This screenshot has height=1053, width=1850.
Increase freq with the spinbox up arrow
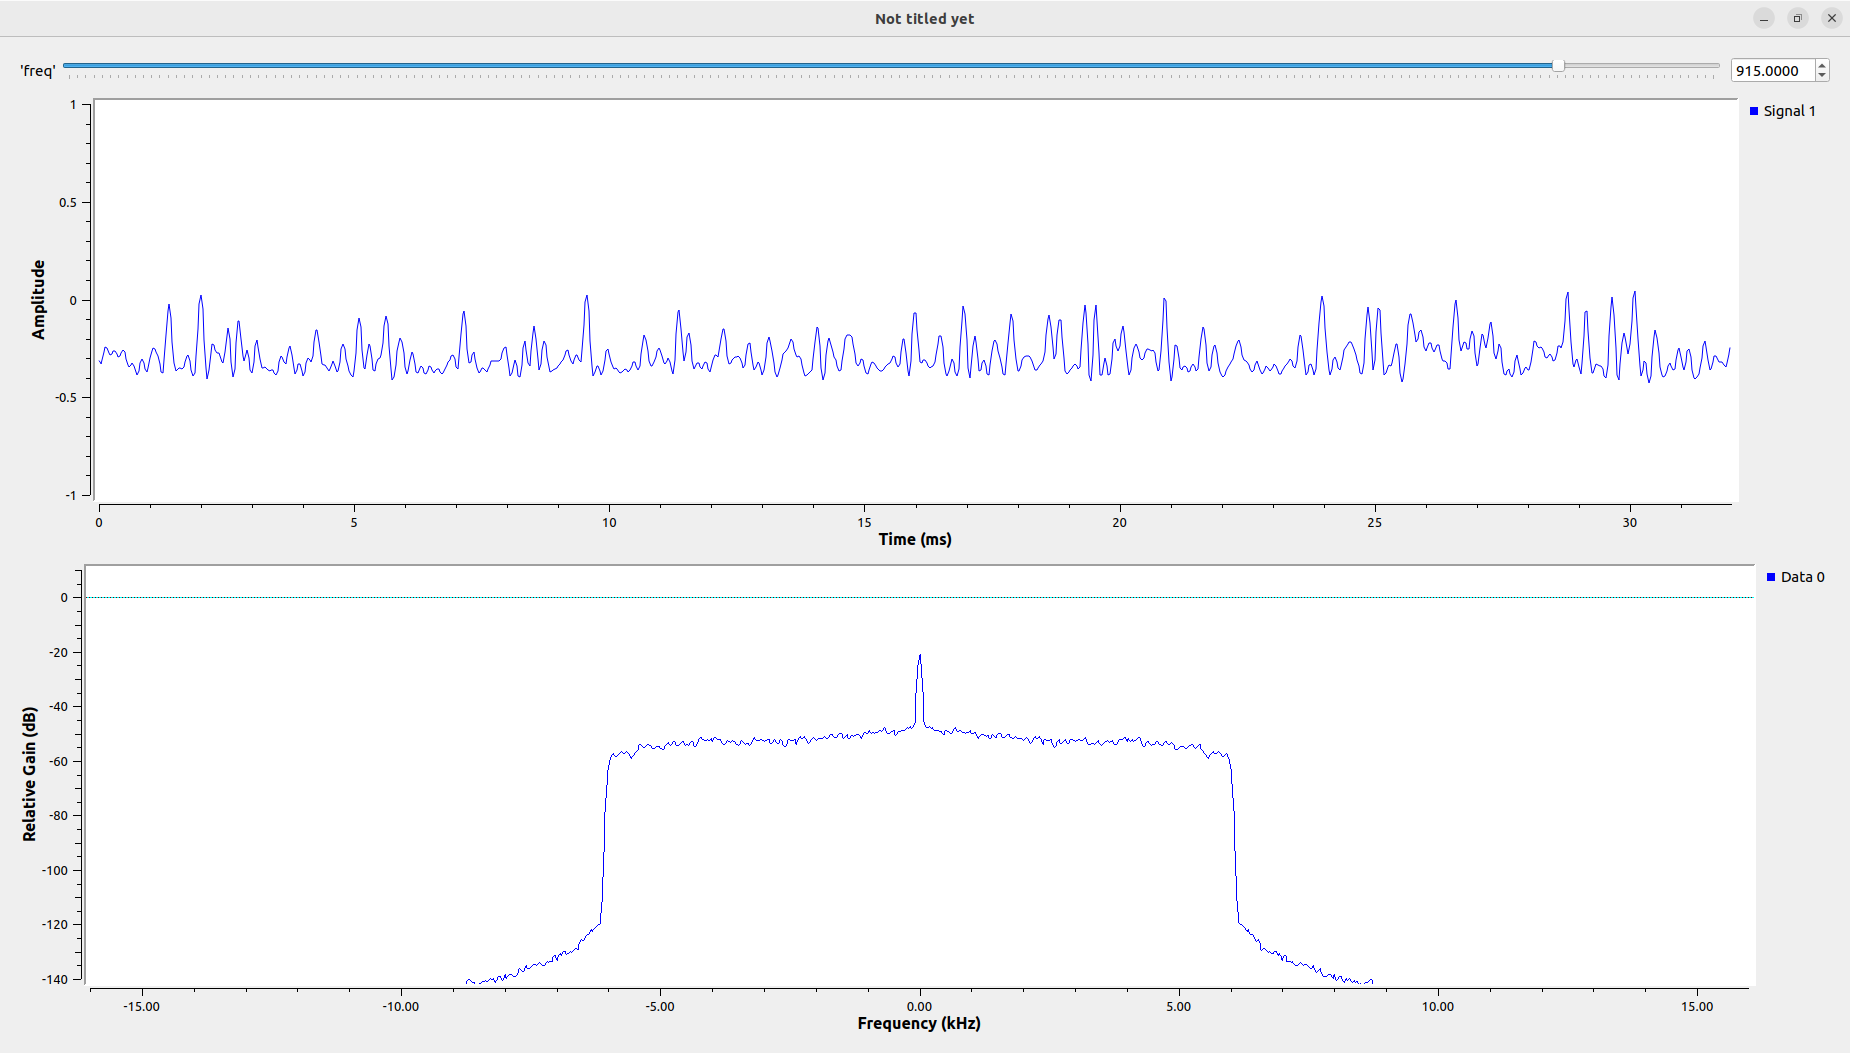coord(1822,66)
